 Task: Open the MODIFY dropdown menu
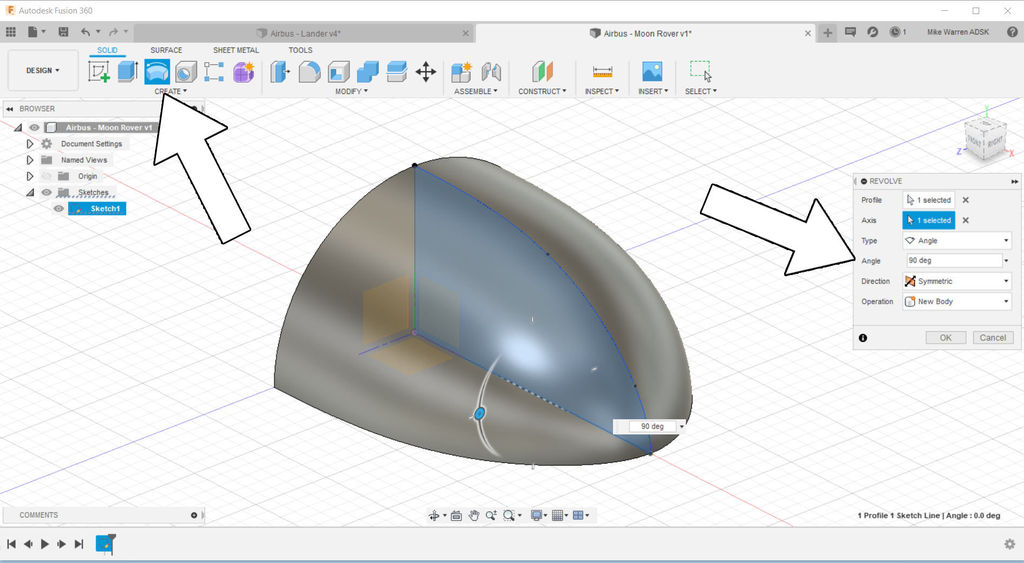click(351, 91)
